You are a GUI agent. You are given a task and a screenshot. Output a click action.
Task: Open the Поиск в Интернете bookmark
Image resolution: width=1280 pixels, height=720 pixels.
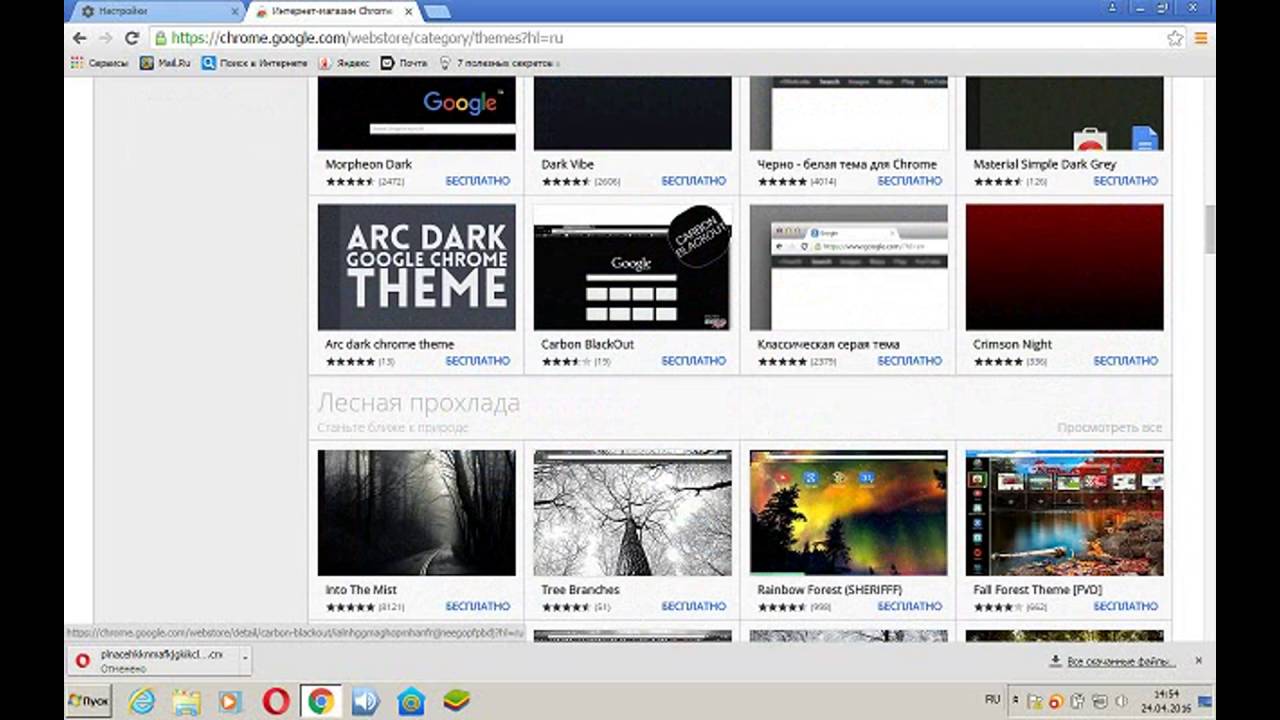pos(254,63)
